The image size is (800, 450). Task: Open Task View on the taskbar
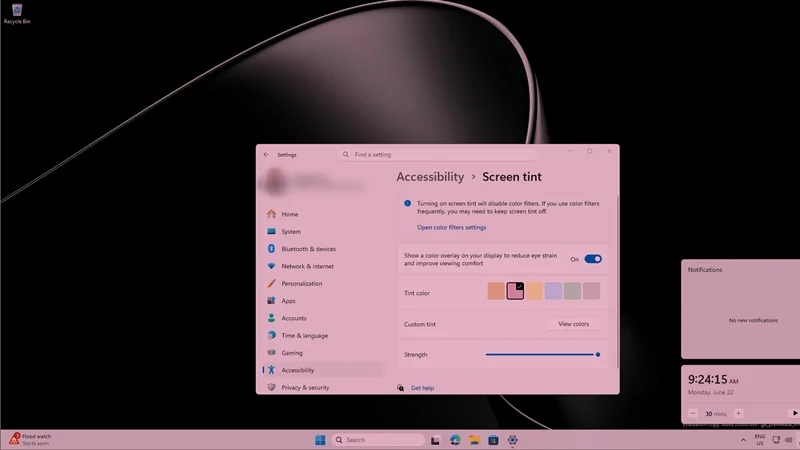tap(435, 440)
